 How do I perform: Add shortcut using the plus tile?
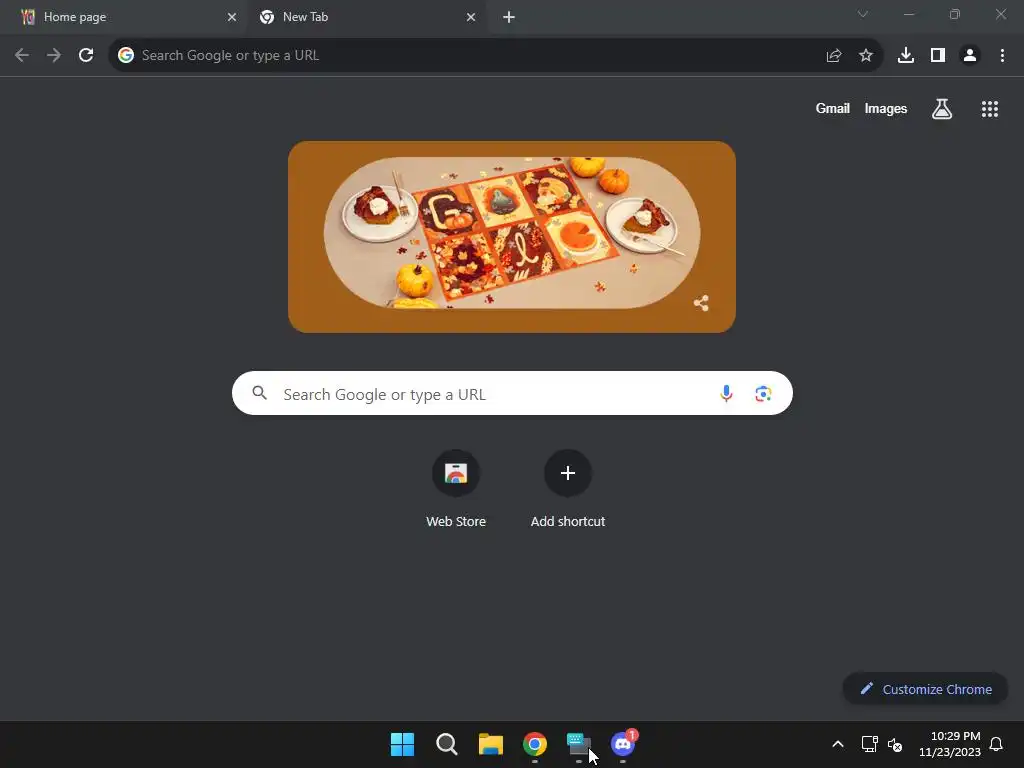coord(568,489)
